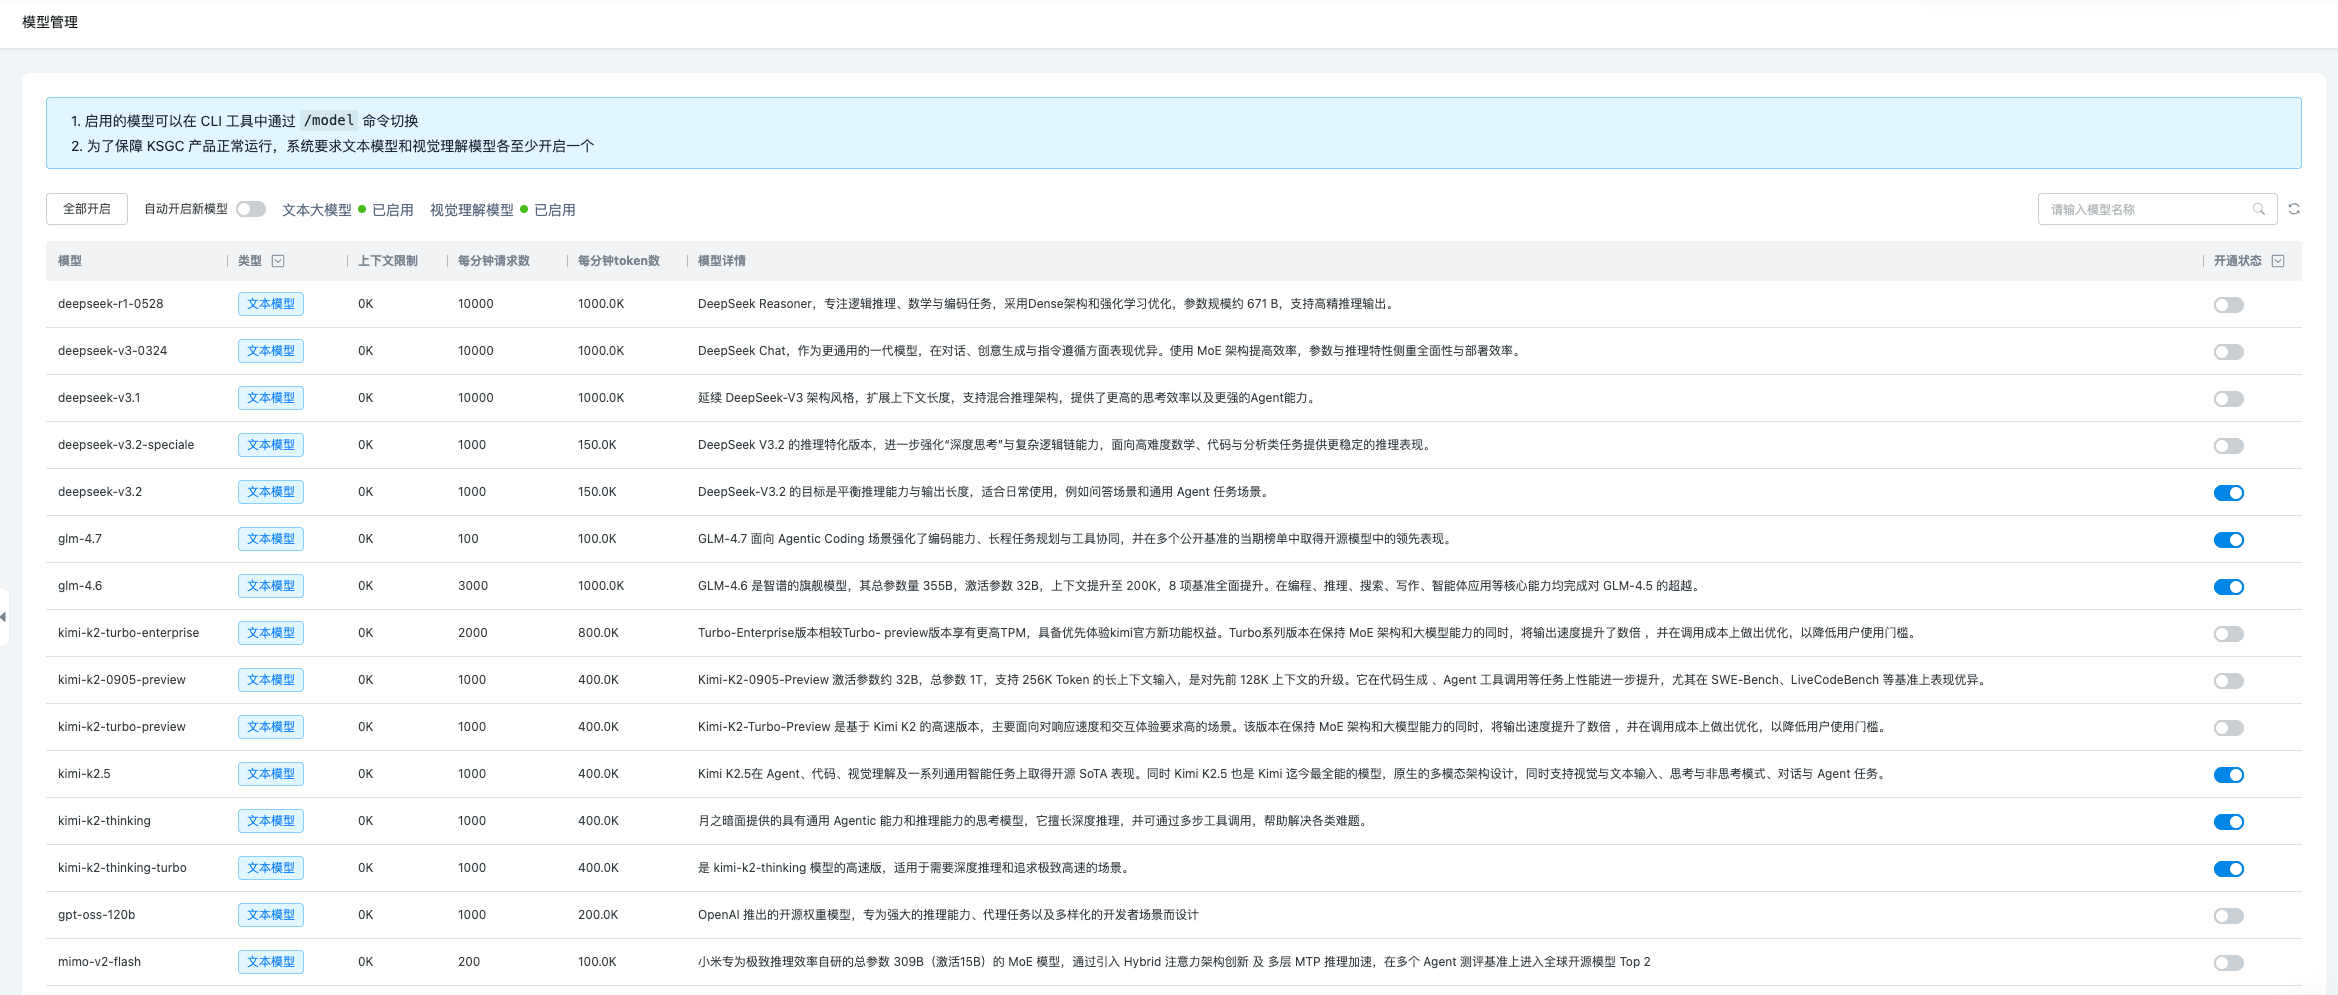Click the 全部开启 button

(87, 209)
